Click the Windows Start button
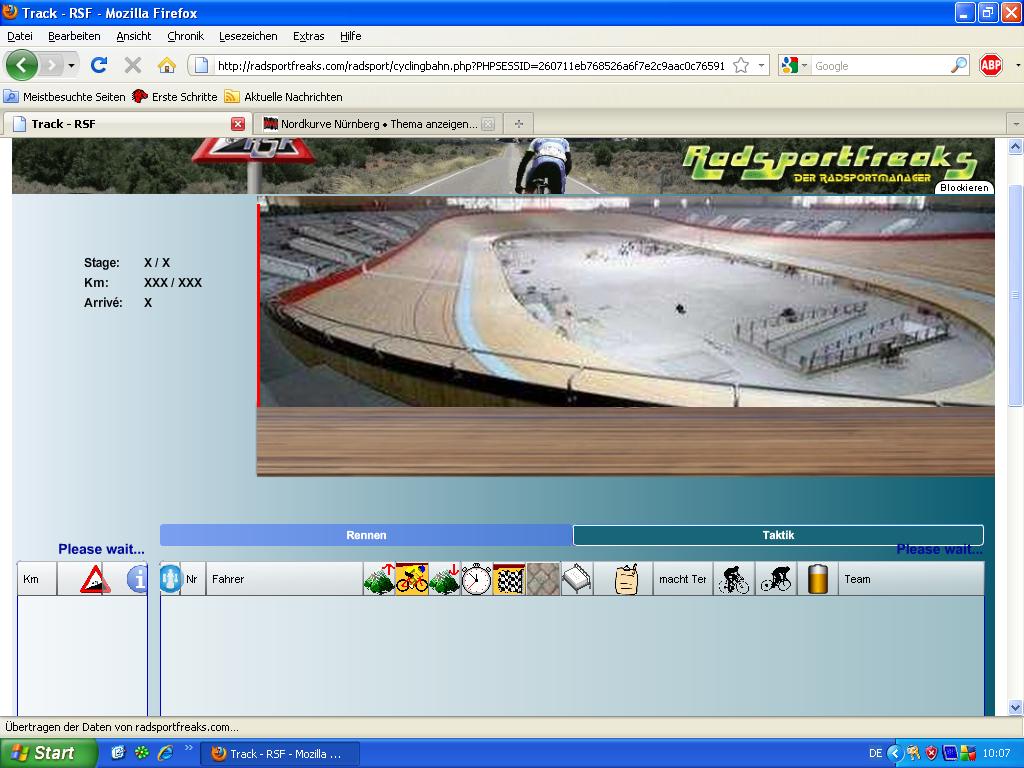The width and height of the screenshot is (1024, 768). pyautogui.click(x=48, y=753)
